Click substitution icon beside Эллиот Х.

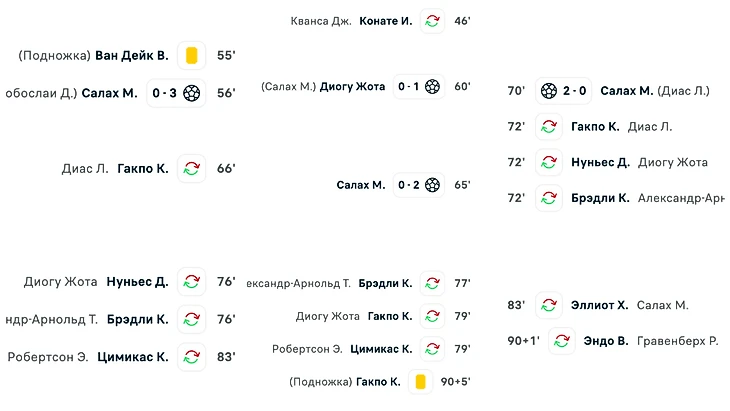coord(548,305)
